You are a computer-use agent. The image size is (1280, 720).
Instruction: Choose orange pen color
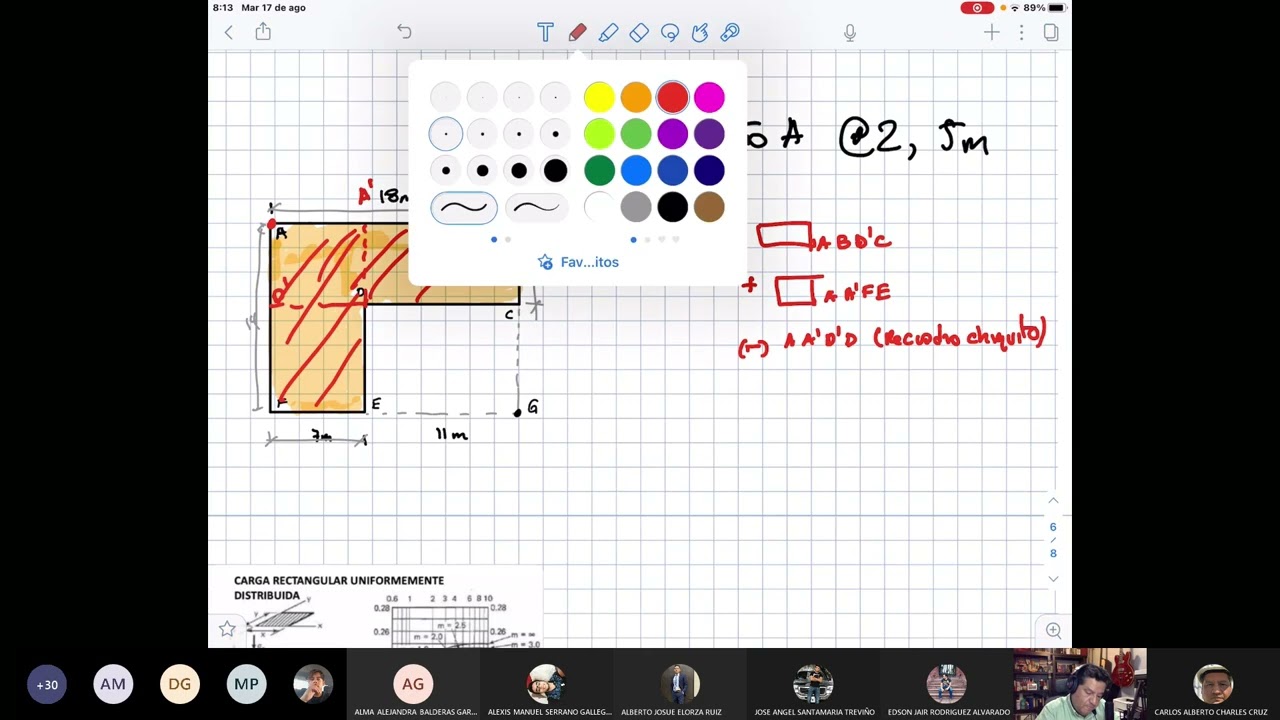(636, 97)
